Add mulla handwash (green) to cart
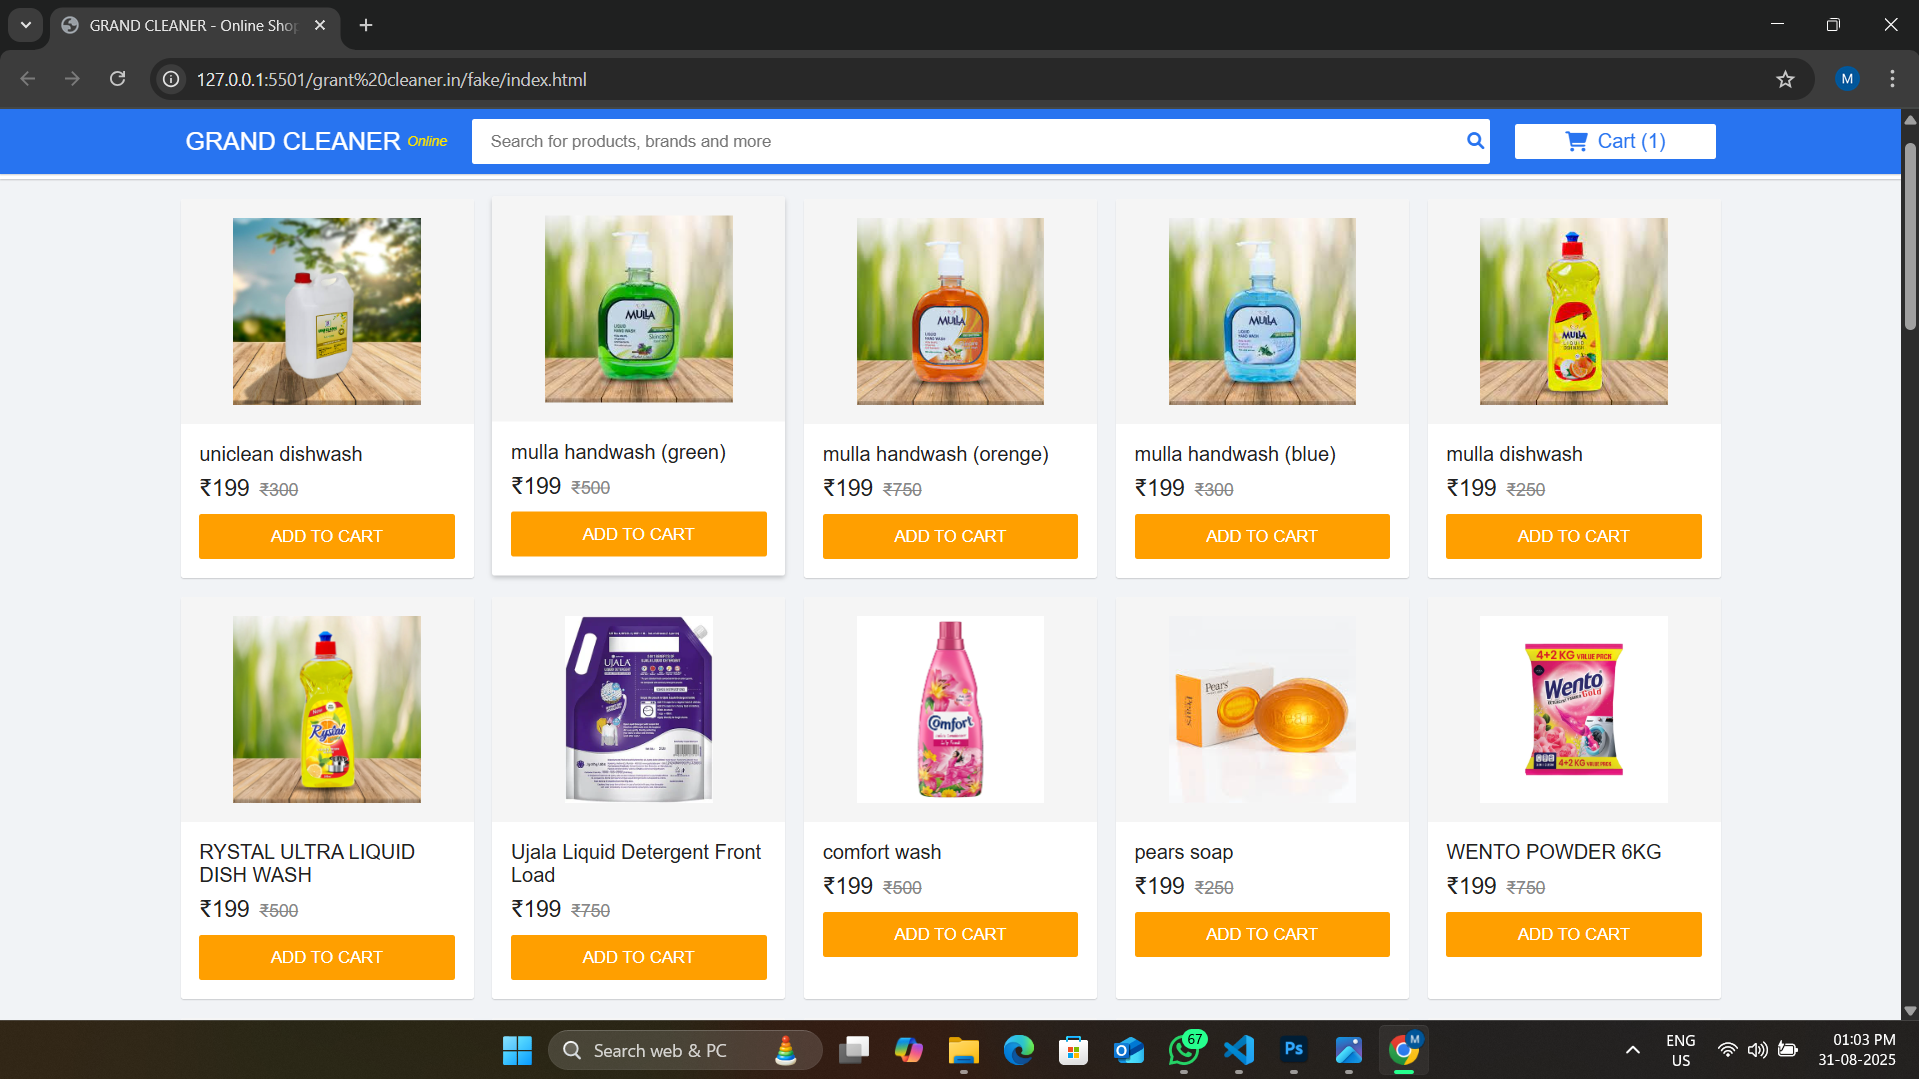This screenshot has width=1919, height=1079. 639,534
